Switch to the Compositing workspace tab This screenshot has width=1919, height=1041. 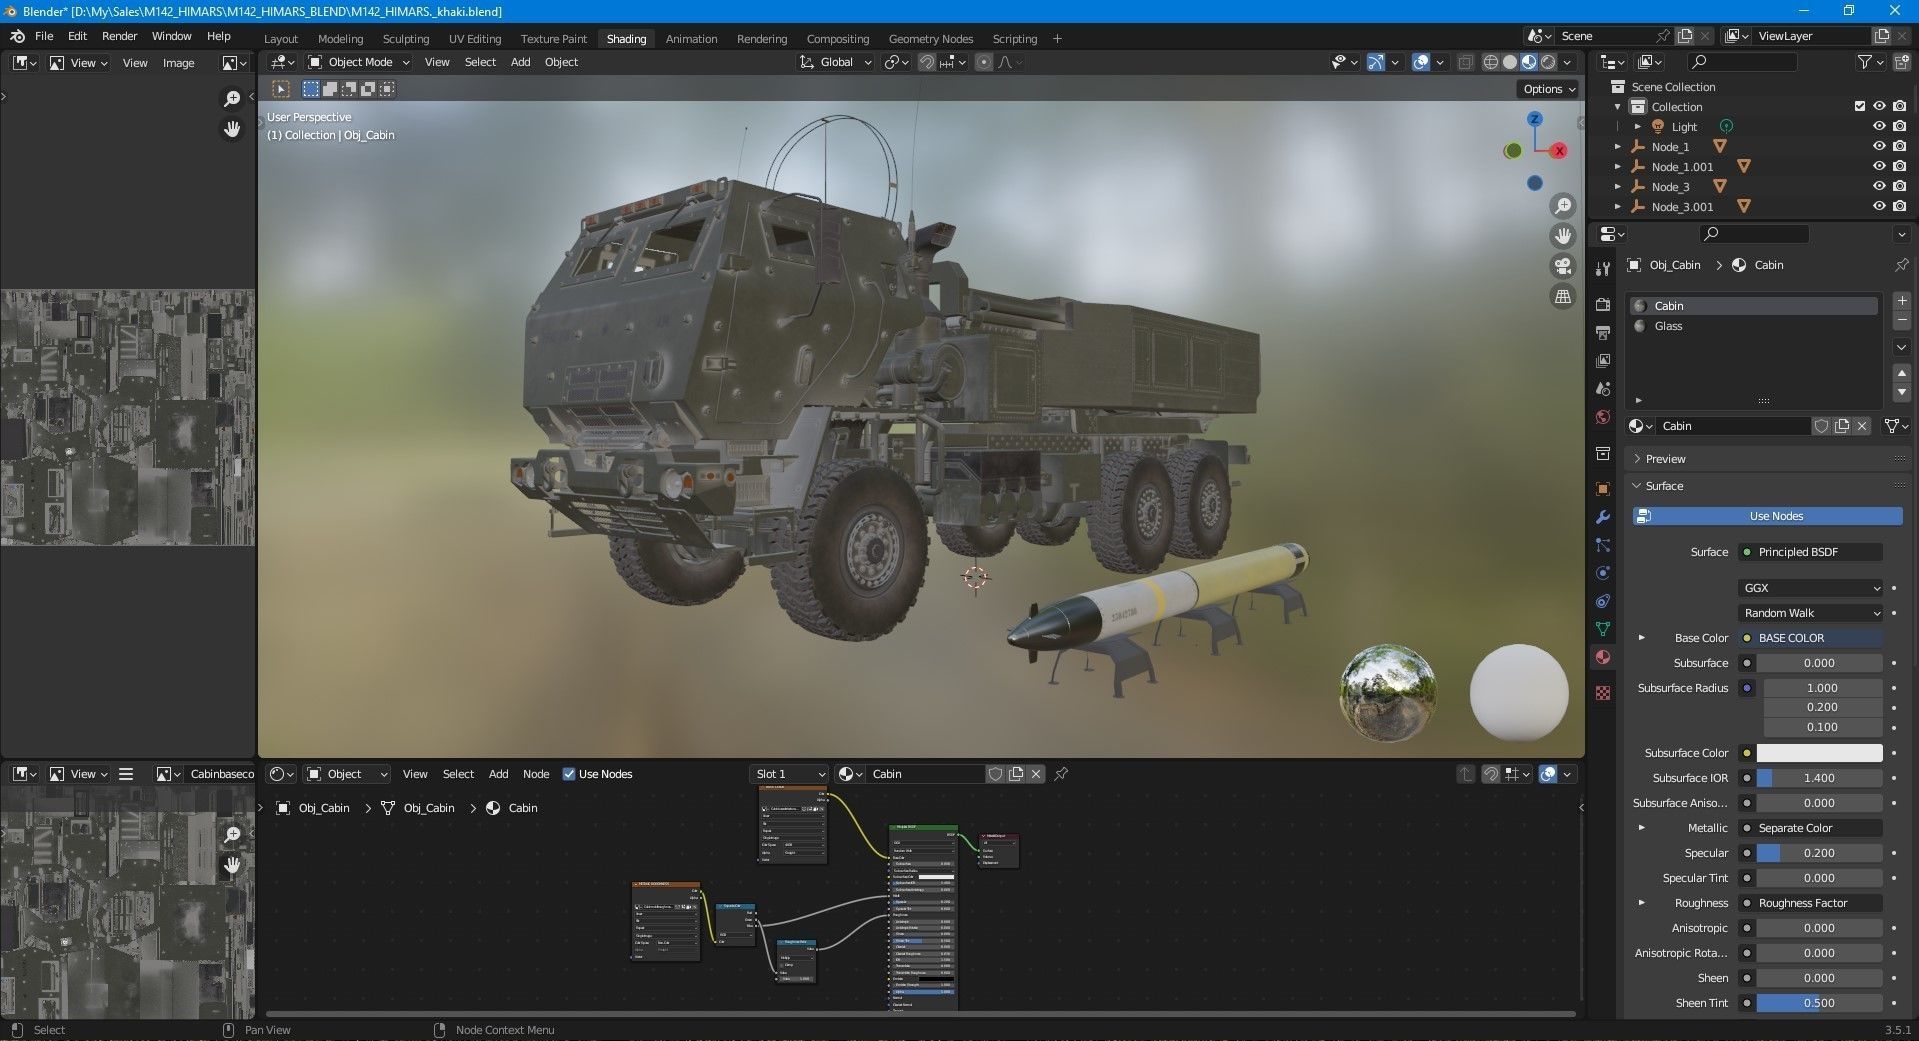[x=837, y=39]
